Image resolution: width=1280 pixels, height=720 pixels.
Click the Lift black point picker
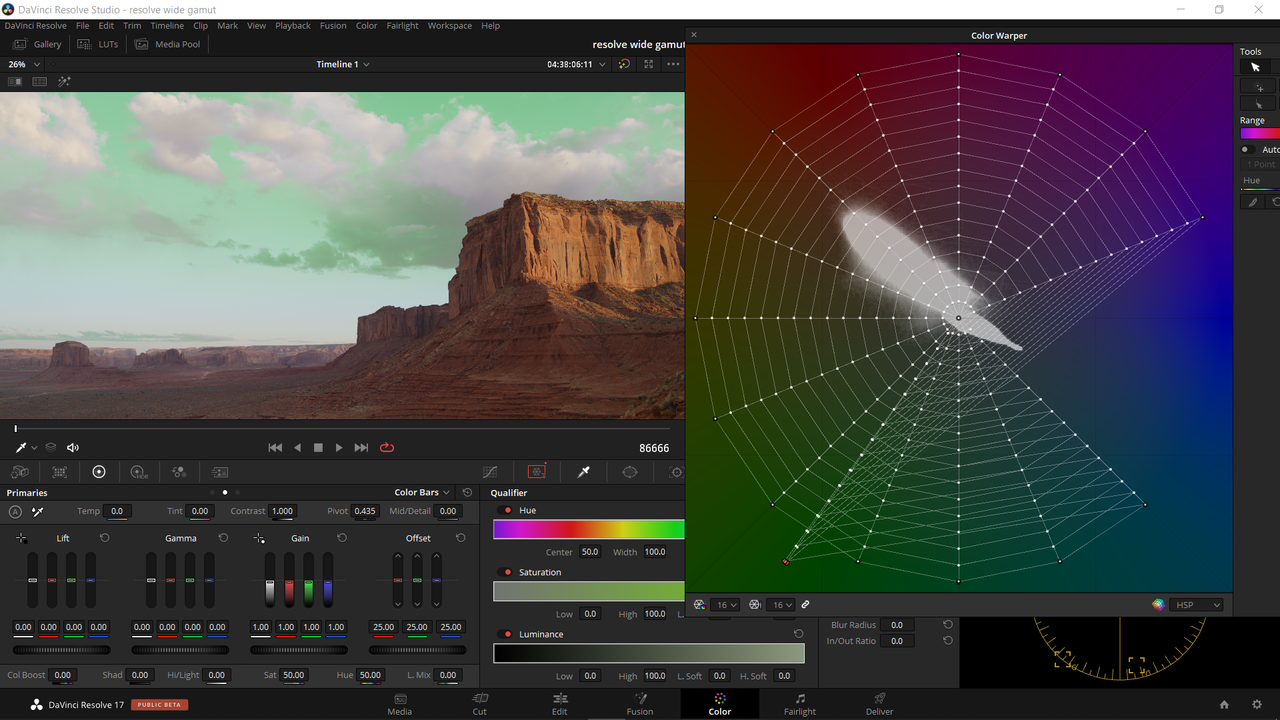[x=22, y=538]
